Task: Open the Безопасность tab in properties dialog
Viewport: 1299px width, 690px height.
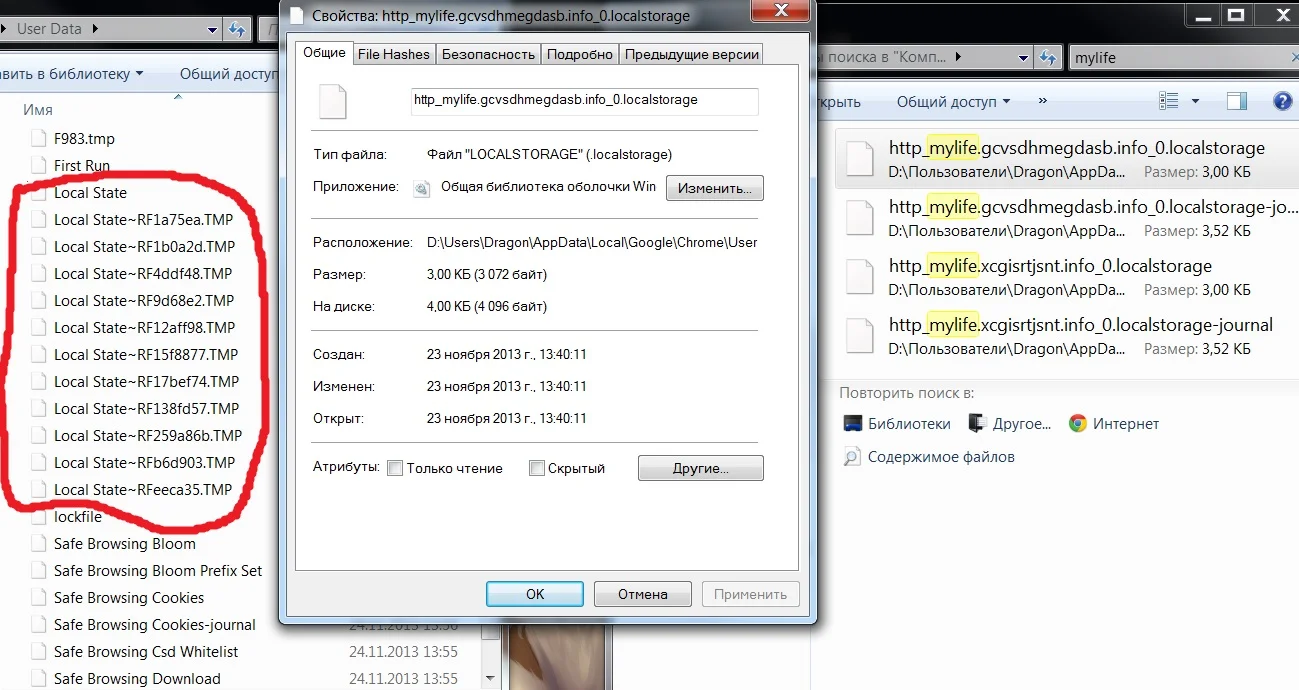Action: (488, 54)
